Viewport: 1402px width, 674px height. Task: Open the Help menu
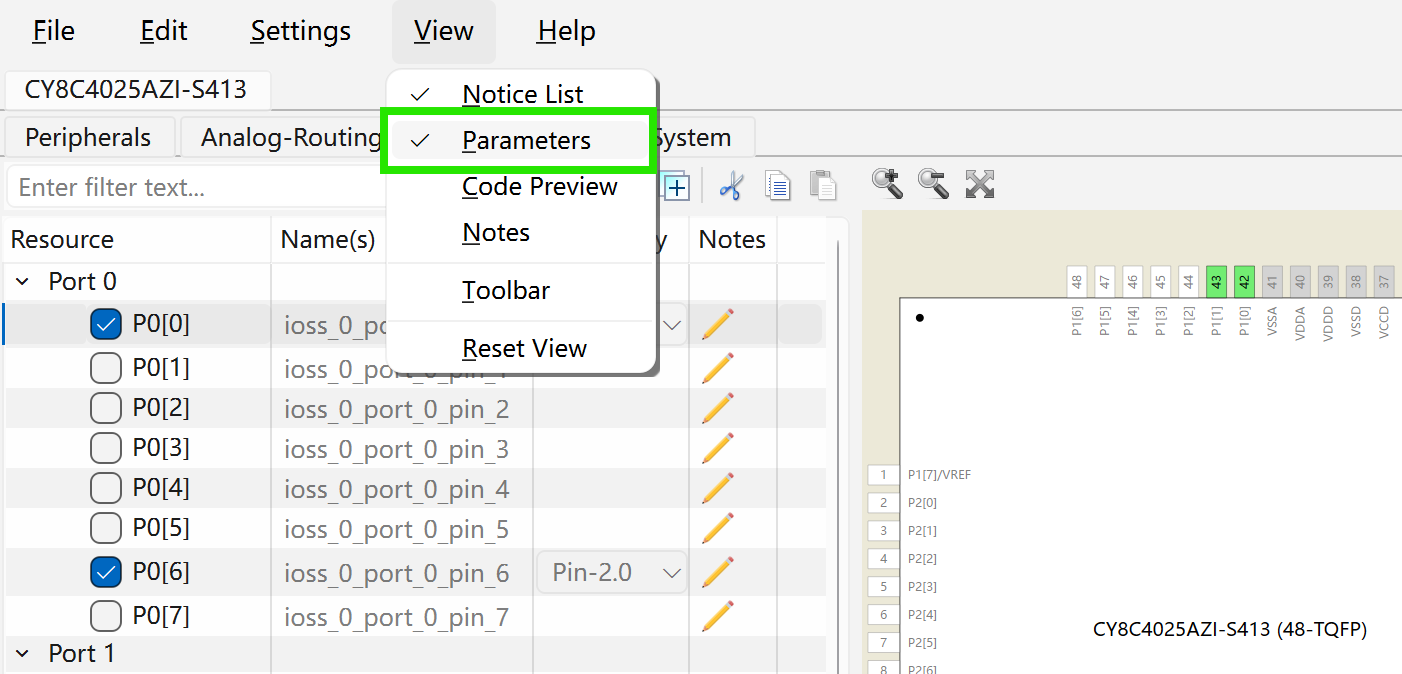pyautogui.click(x=566, y=31)
